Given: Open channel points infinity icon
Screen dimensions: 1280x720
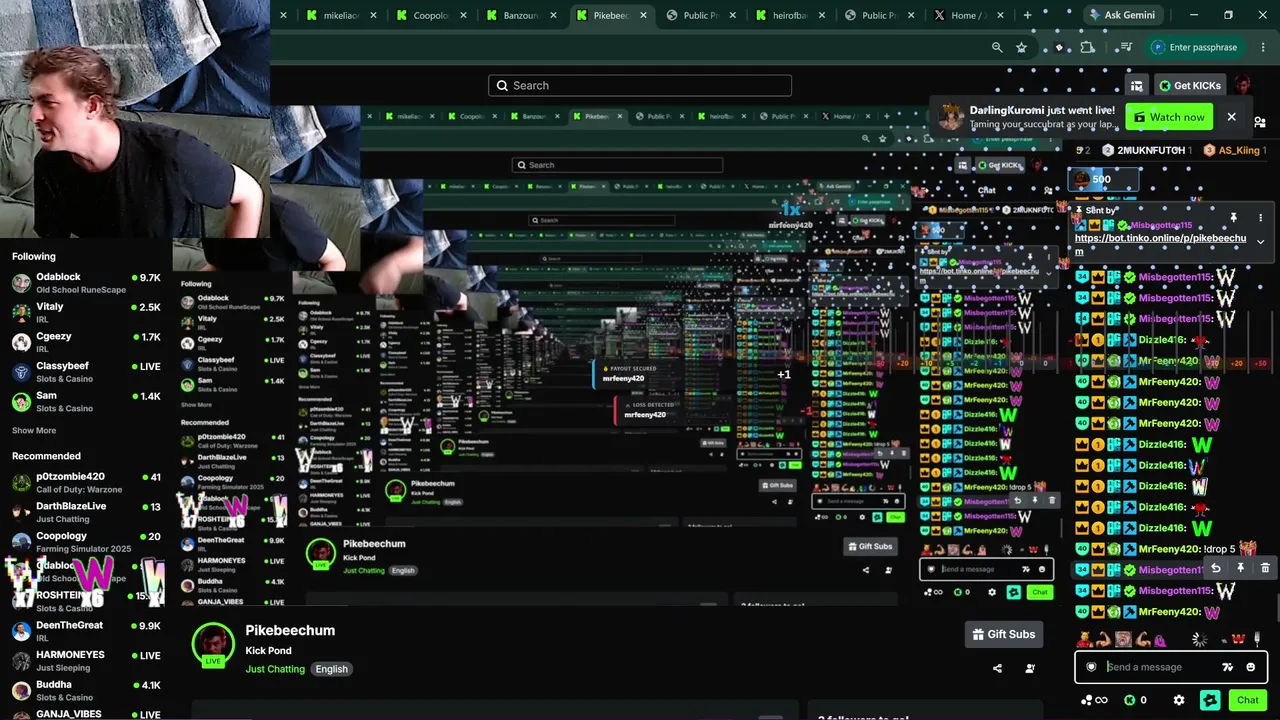Looking at the screenshot, I should point(1095,700).
